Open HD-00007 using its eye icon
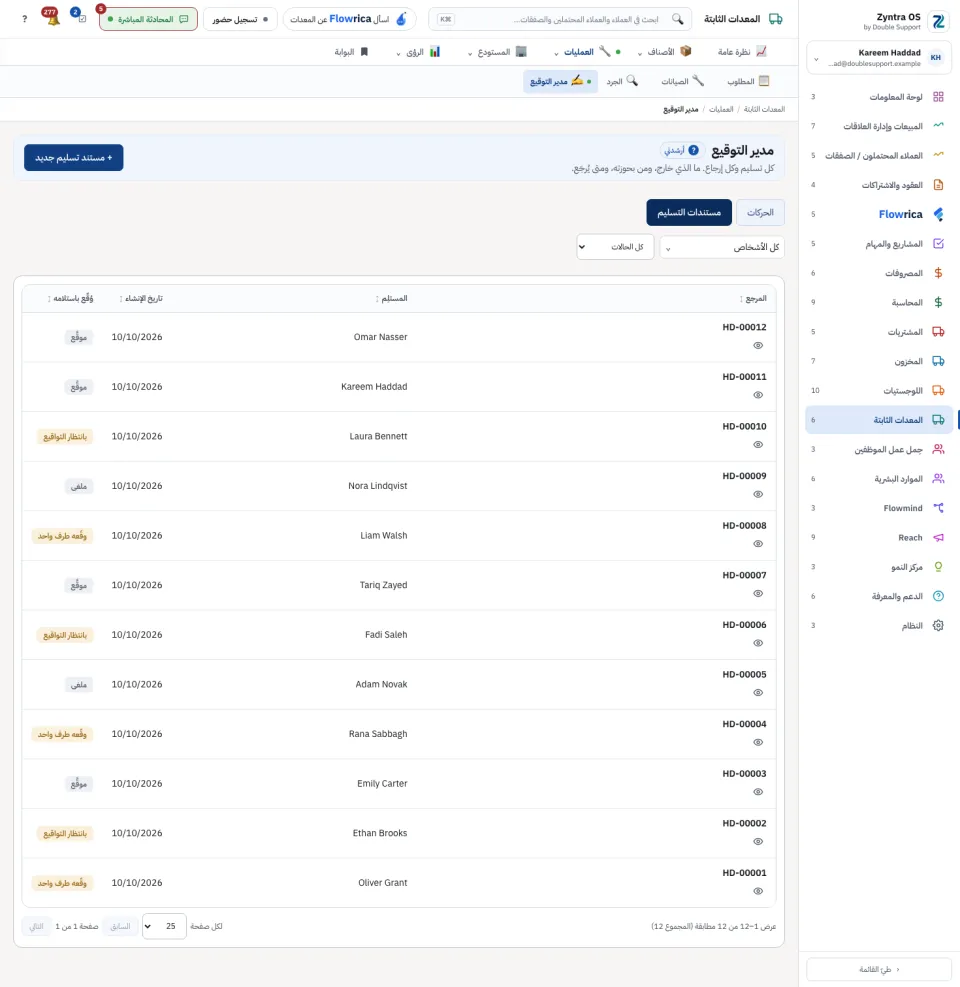960x987 pixels. coord(758,594)
